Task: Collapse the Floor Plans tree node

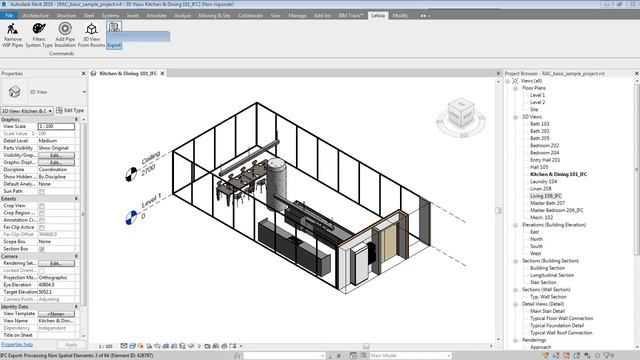Action: click(x=516, y=88)
